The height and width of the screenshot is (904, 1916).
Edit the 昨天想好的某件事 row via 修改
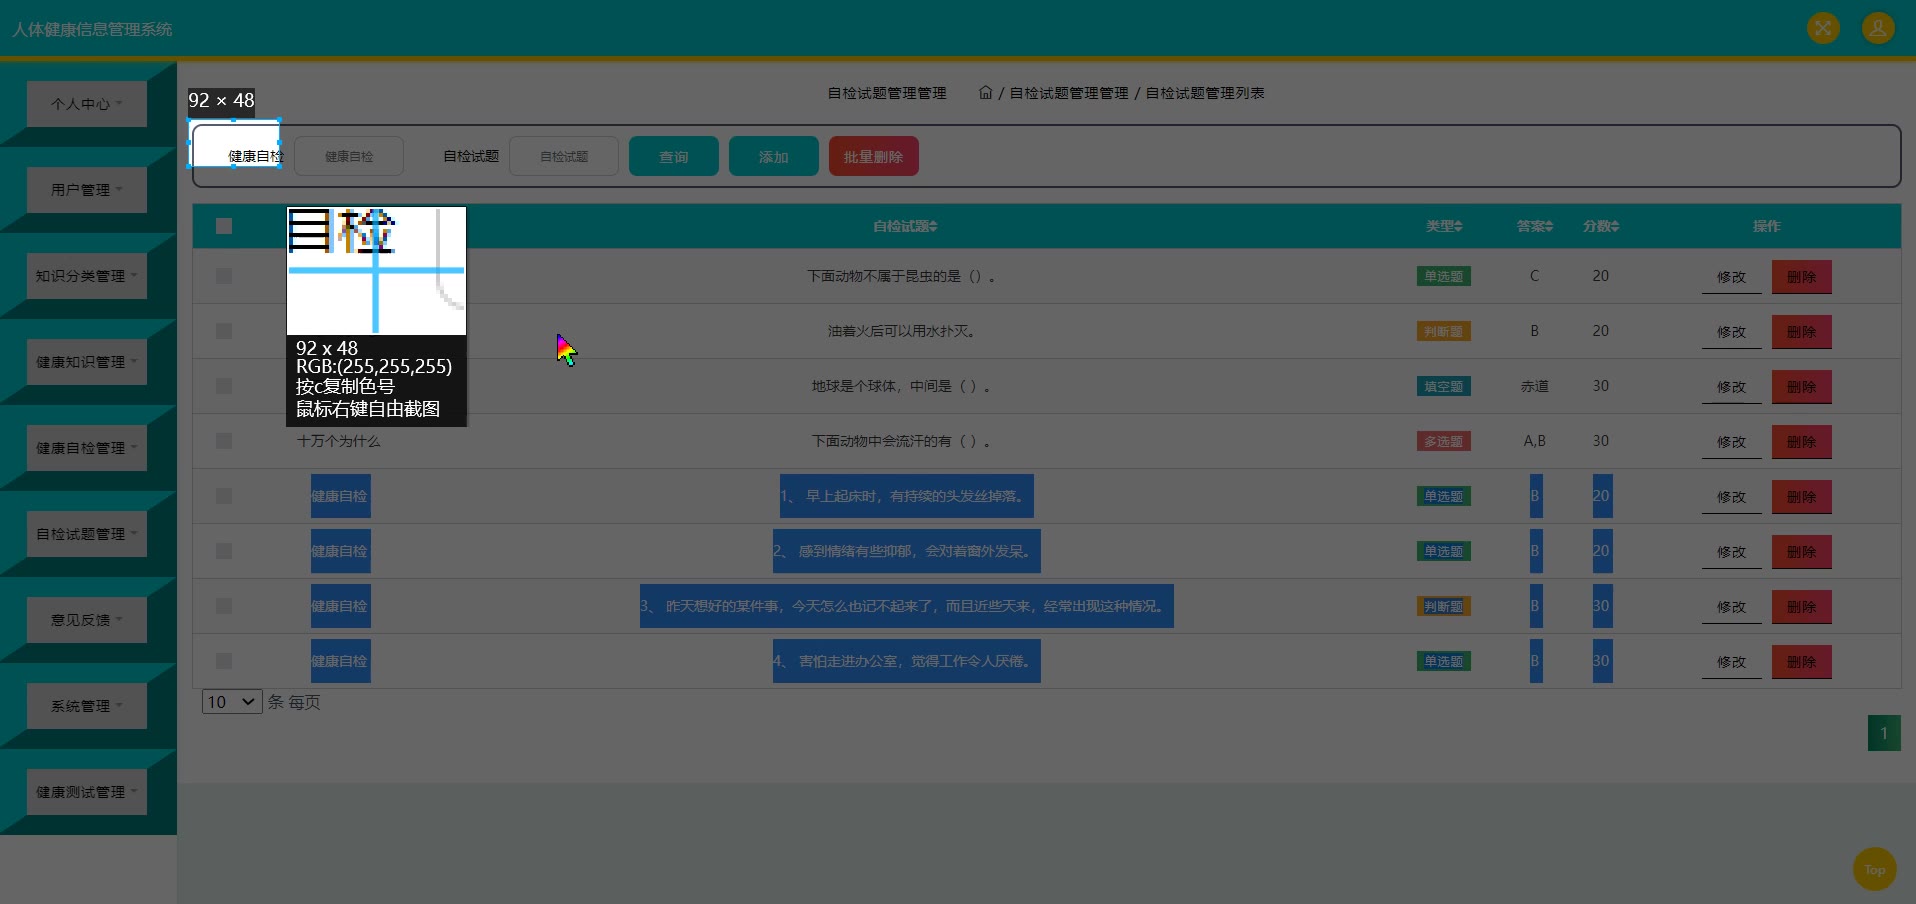(x=1732, y=607)
